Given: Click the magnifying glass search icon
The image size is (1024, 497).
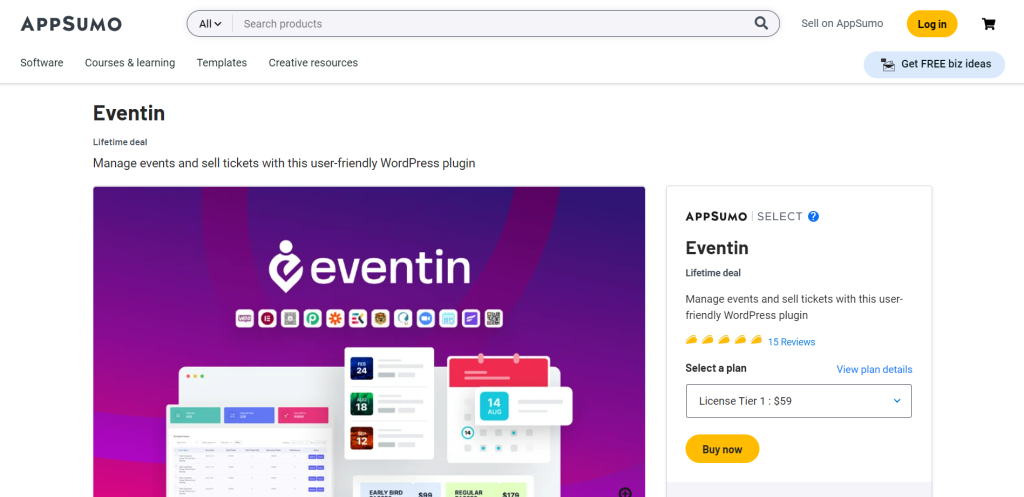Looking at the screenshot, I should tap(761, 24).
